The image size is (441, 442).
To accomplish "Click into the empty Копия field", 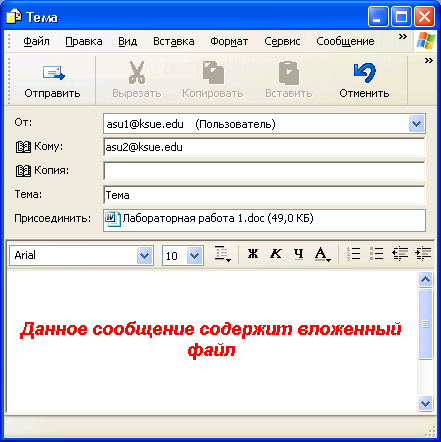I will coord(264,171).
